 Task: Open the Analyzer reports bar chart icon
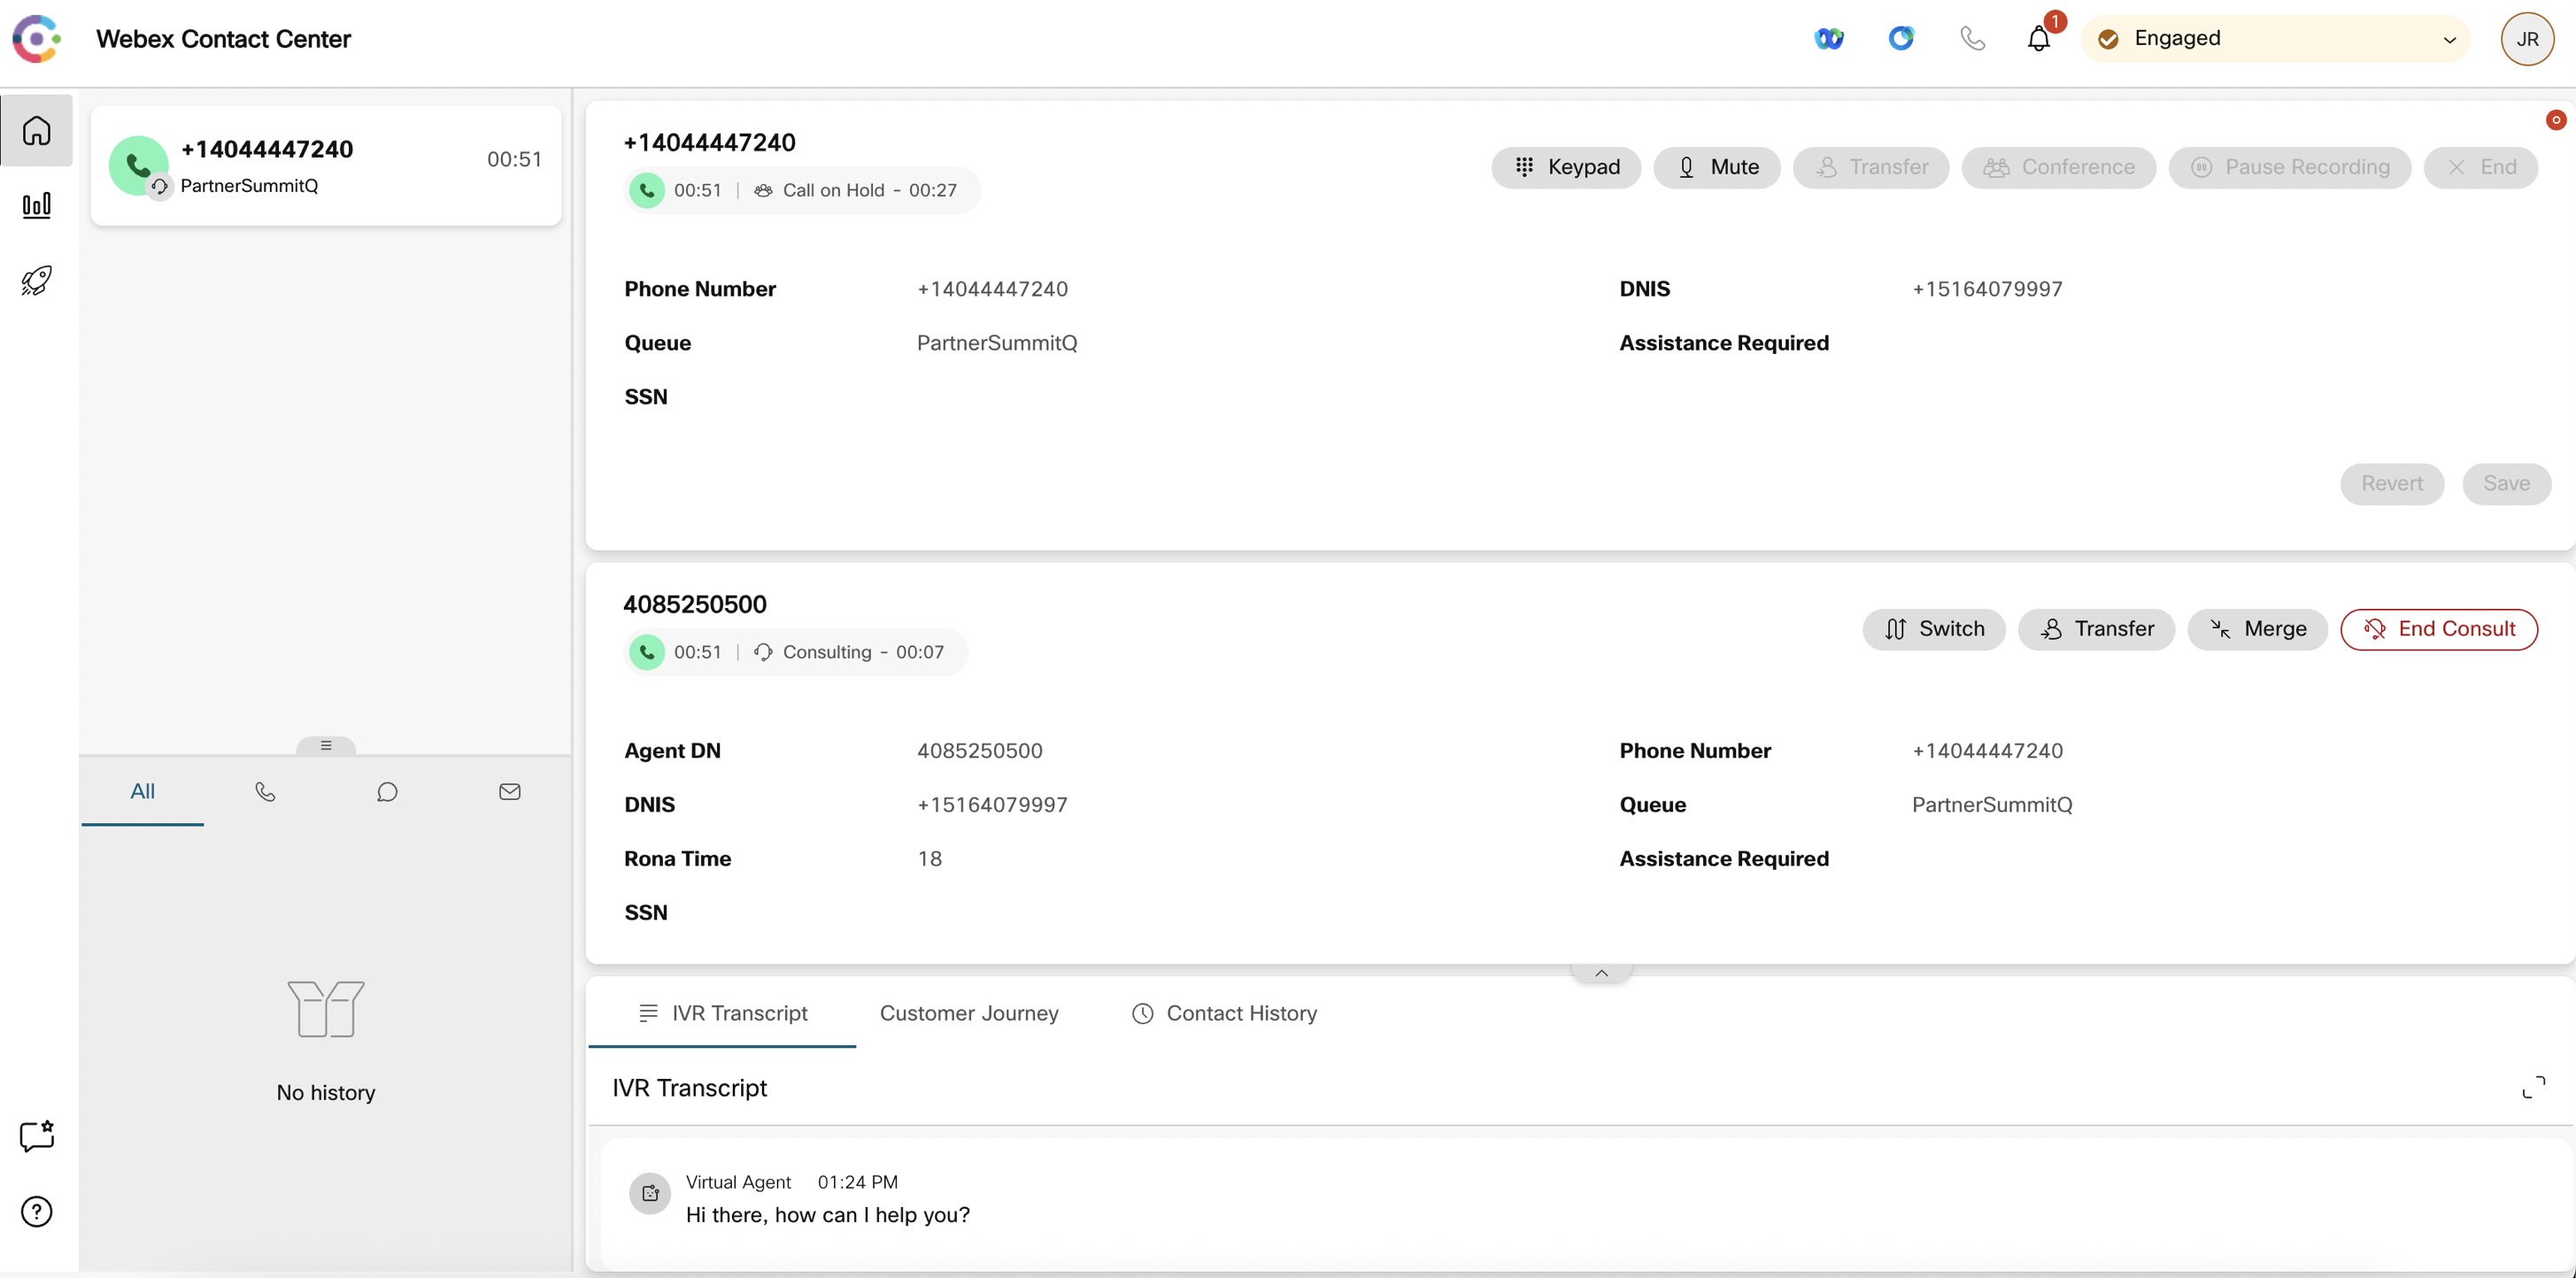pos(37,206)
